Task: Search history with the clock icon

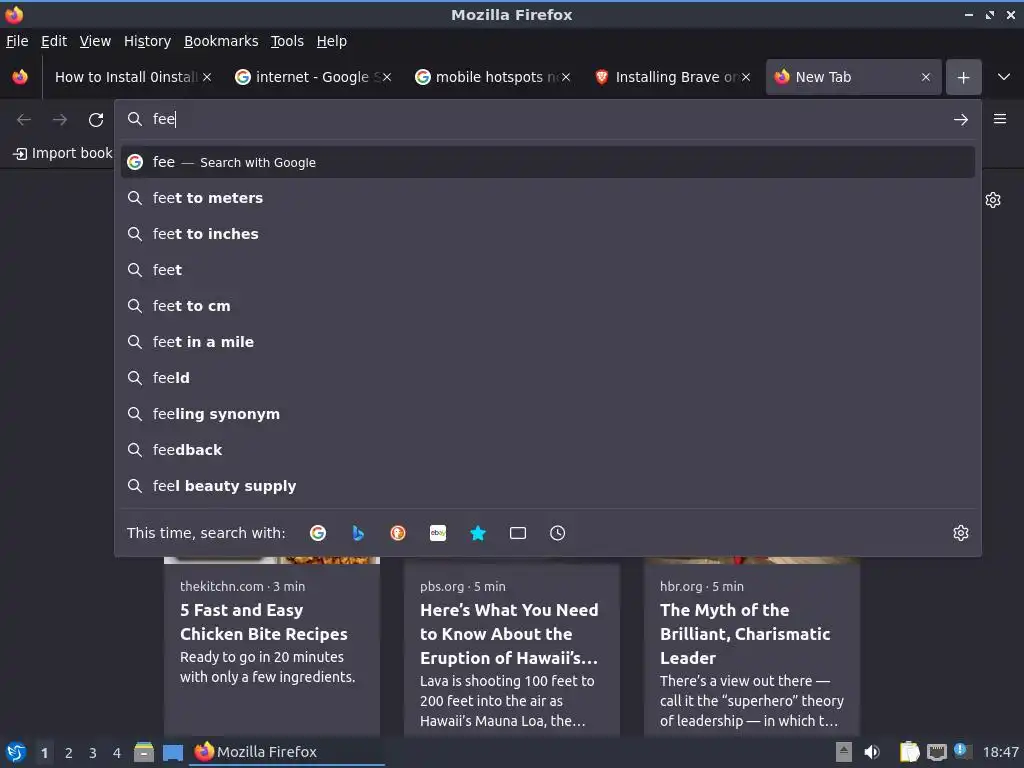Action: tap(558, 533)
